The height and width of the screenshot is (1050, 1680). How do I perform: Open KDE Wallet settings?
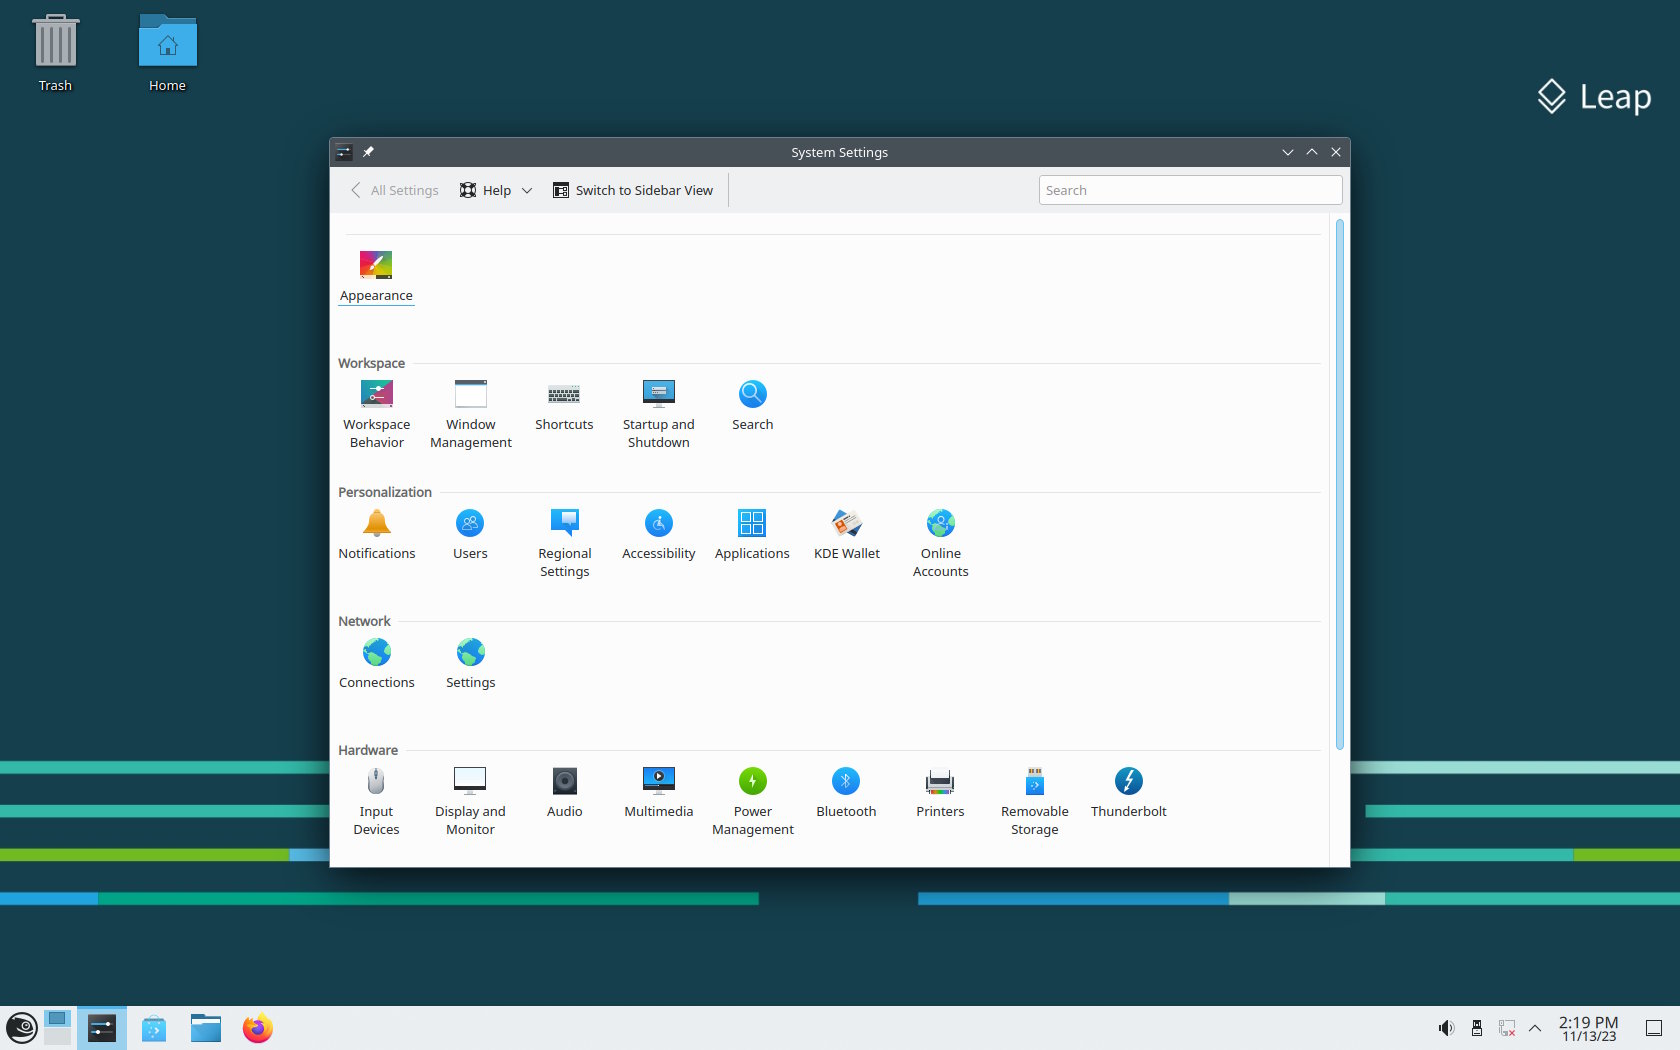(846, 535)
